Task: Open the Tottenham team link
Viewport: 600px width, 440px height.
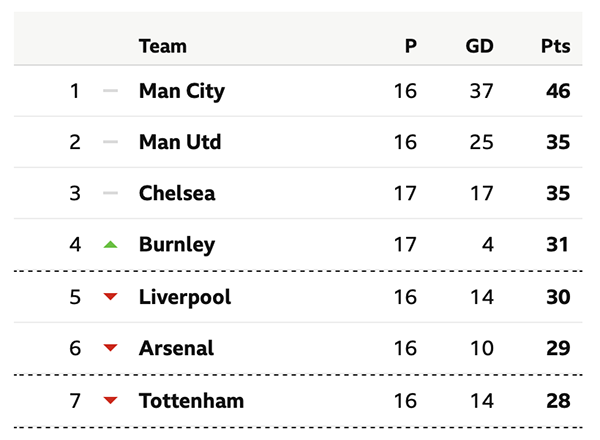Action: (x=191, y=401)
